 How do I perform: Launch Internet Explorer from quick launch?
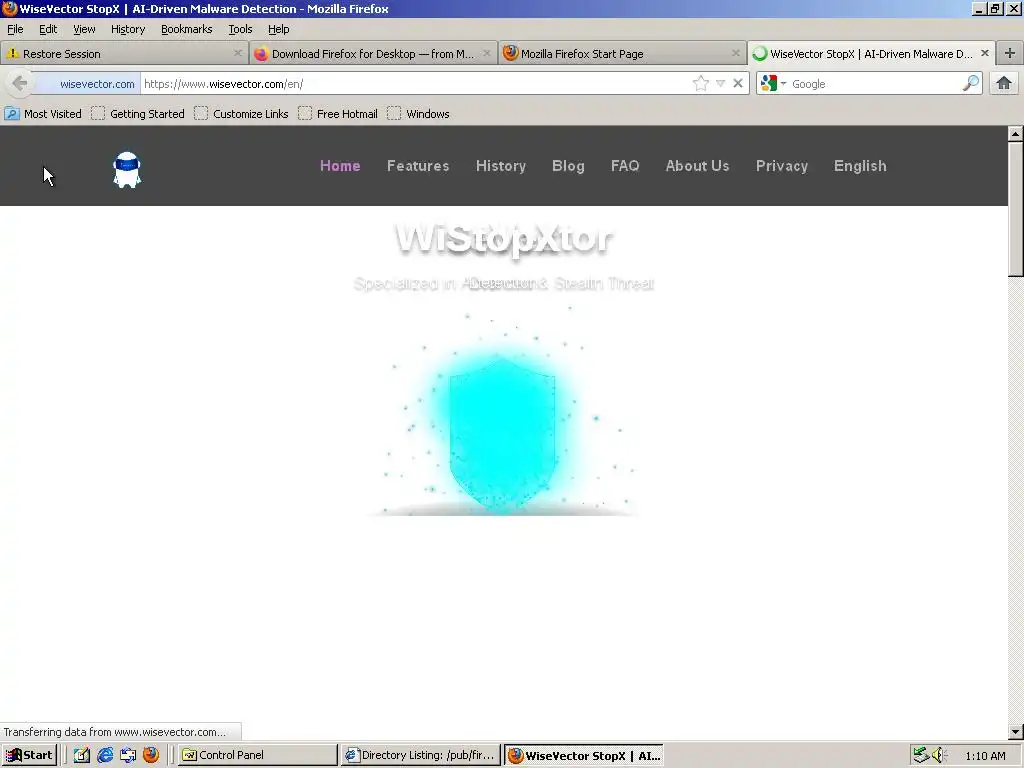104,755
